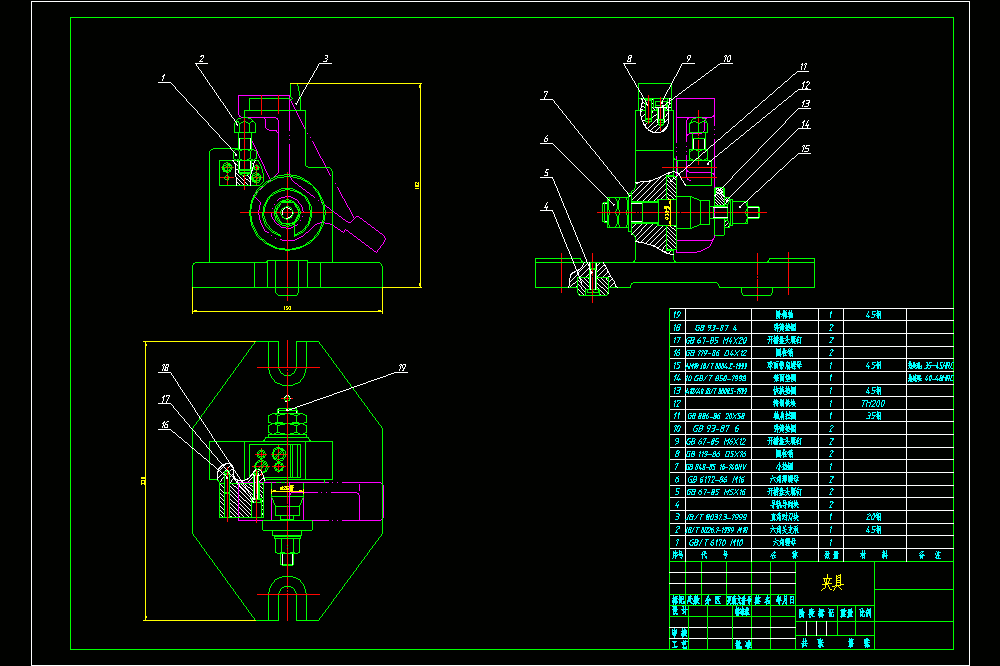The height and width of the screenshot is (666, 1000).
Task: Click the 数量 header cell of parts list
Action: 831,555
